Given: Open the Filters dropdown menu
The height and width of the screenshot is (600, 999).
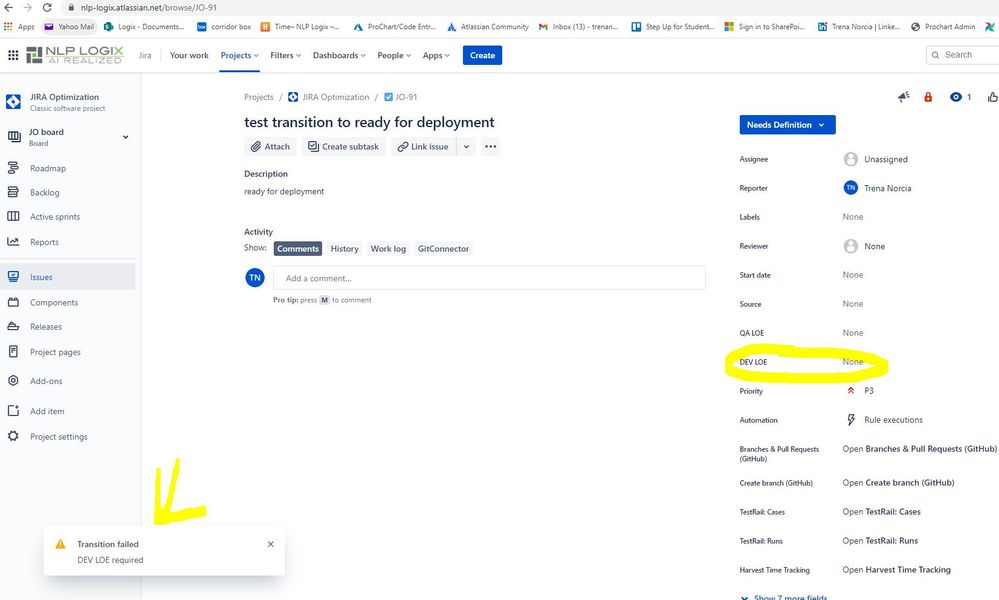Looking at the screenshot, I should point(285,55).
